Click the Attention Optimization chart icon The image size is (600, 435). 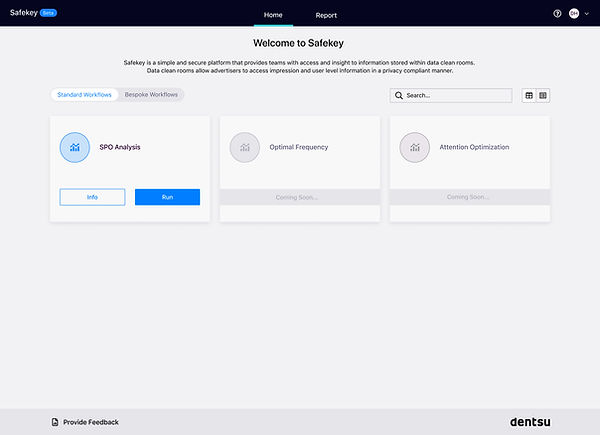coord(414,147)
